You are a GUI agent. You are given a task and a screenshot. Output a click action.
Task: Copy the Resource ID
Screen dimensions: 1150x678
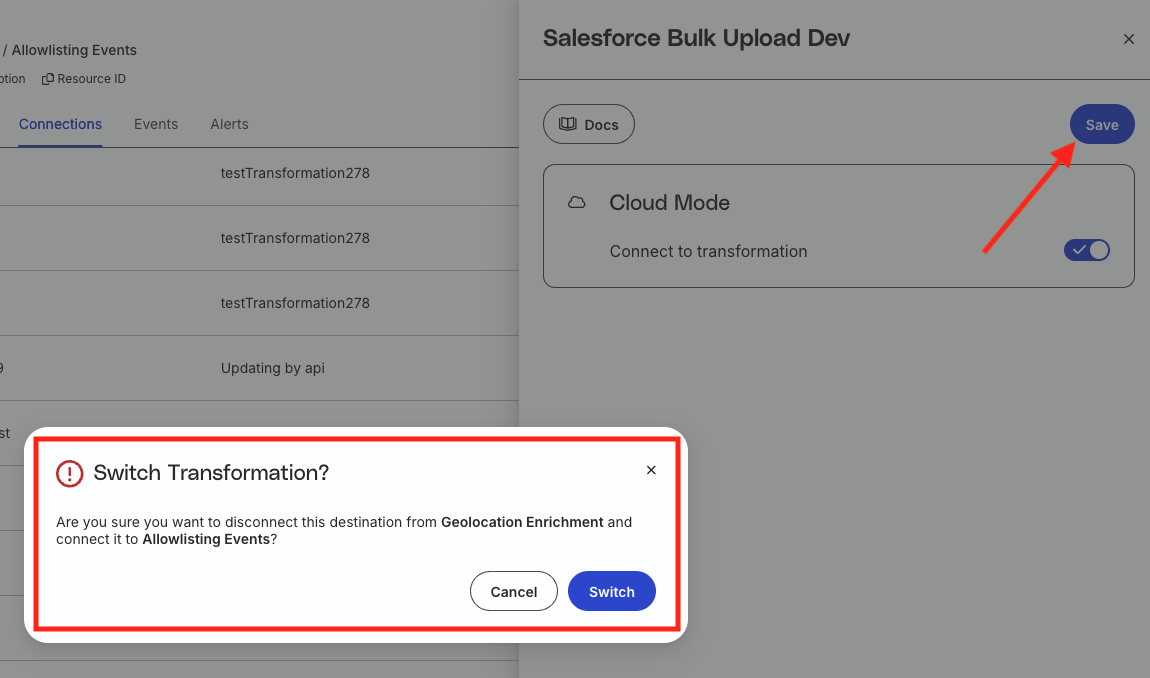click(x=84, y=79)
